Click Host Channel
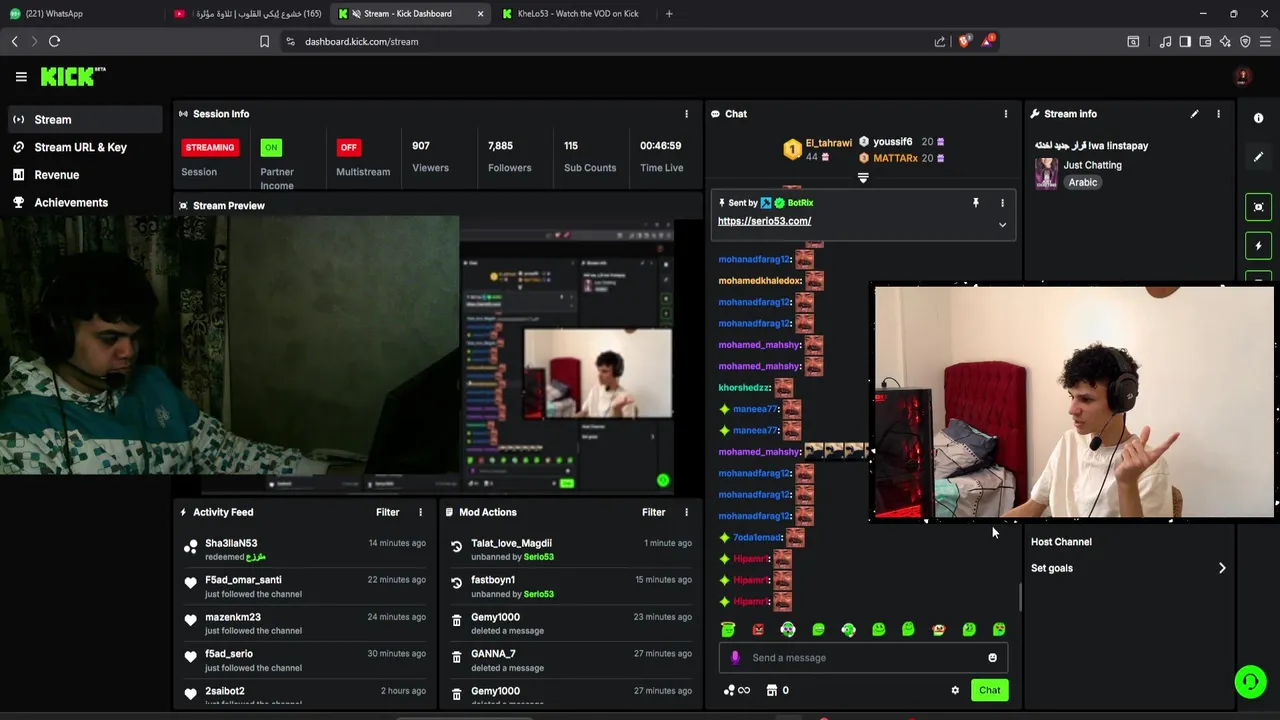Image resolution: width=1280 pixels, height=720 pixels. [1061, 542]
